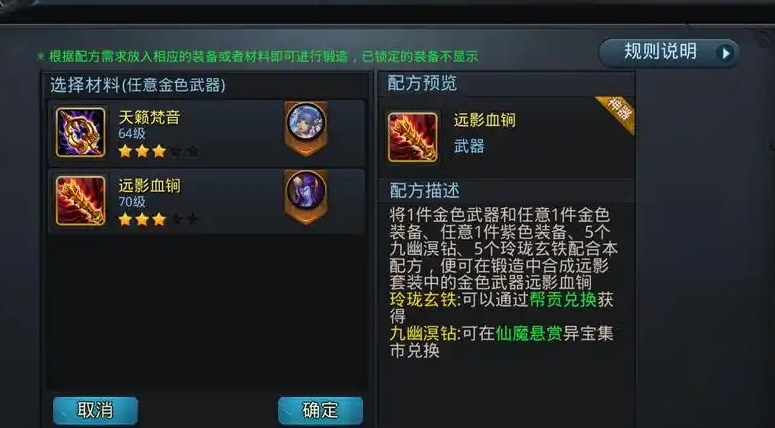Click the arrow icon on 规则说明
Screen dimensions: 775x428
(x=726, y=53)
